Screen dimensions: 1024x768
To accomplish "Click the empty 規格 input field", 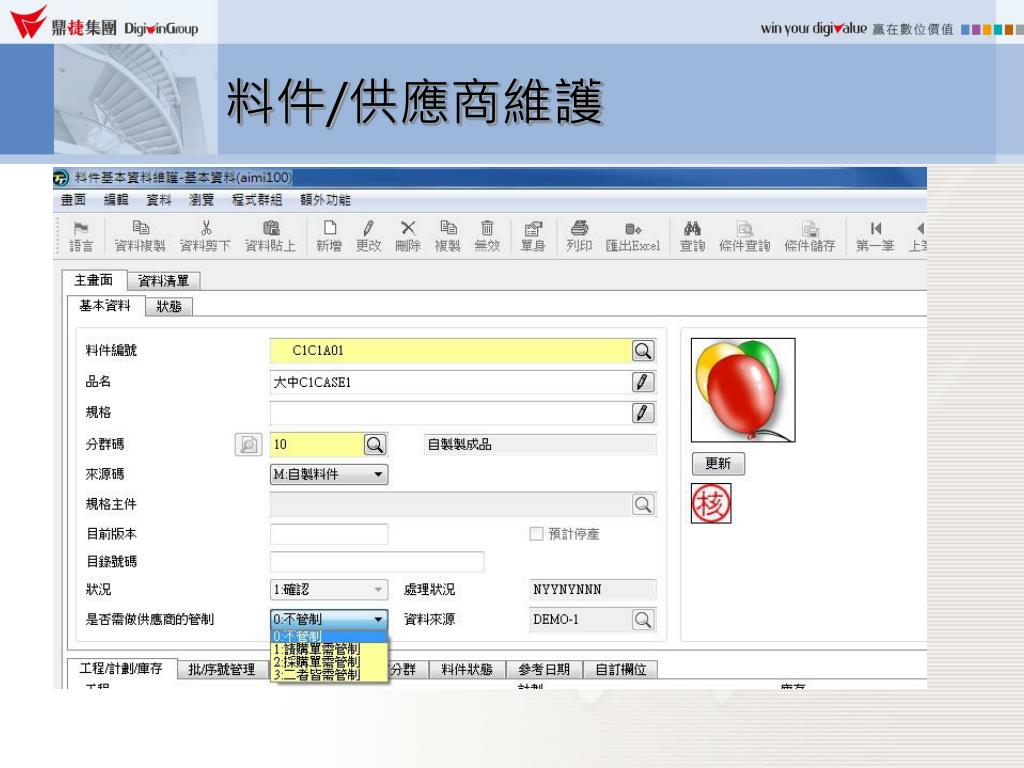I will [451, 413].
